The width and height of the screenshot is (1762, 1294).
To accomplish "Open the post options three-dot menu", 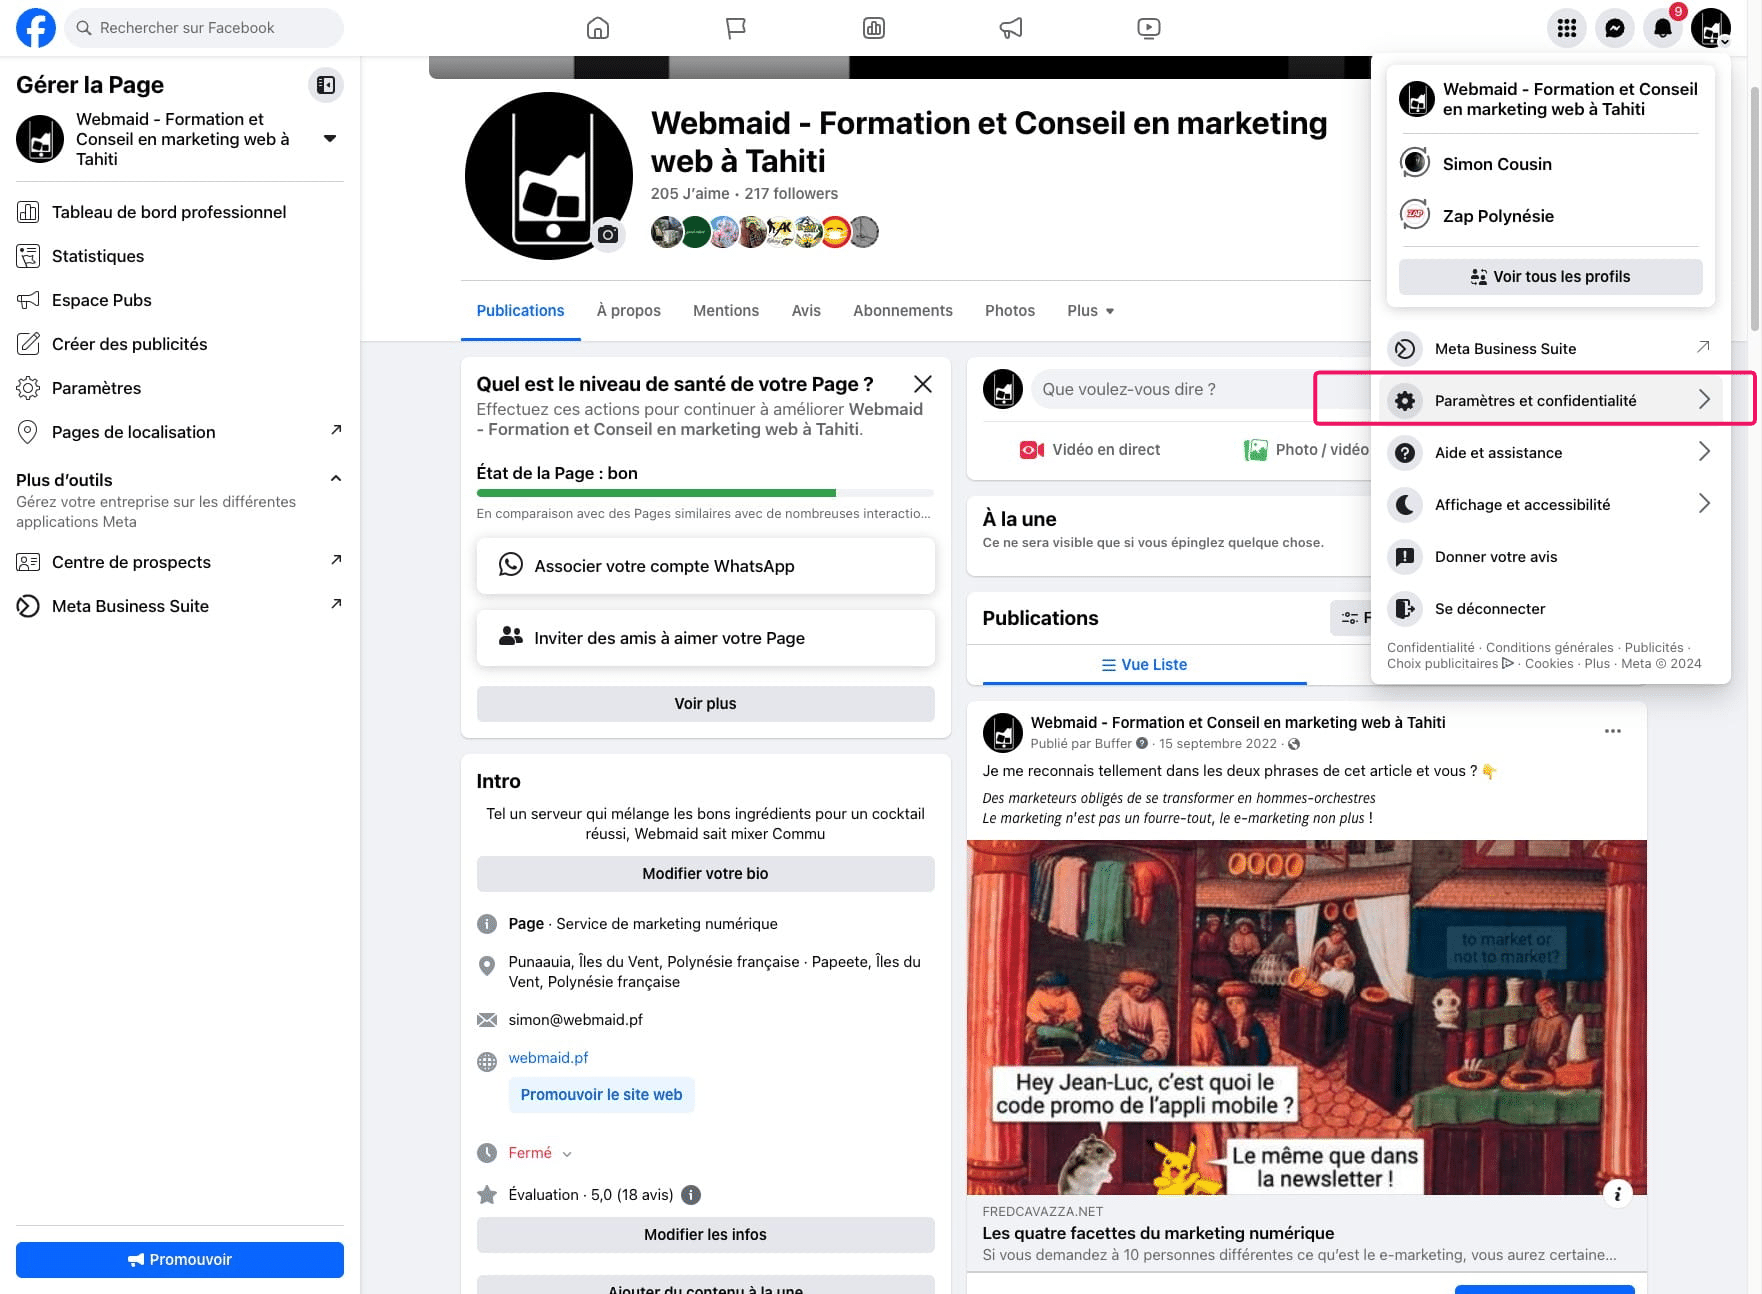I will (1612, 731).
